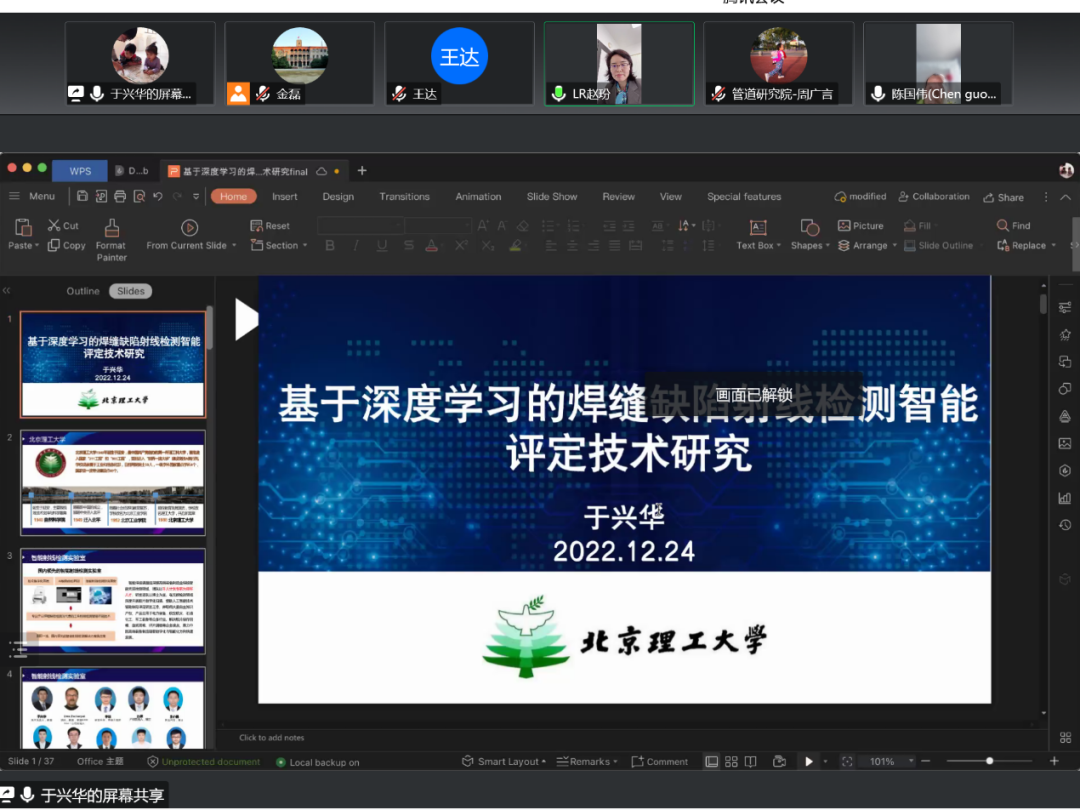Open the Slide Show ribbon tab
The width and height of the screenshot is (1080, 810).
tap(552, 197)
